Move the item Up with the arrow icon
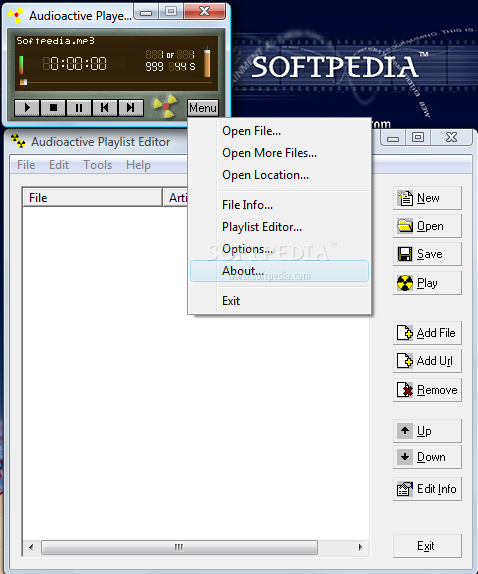 (427, 431)
